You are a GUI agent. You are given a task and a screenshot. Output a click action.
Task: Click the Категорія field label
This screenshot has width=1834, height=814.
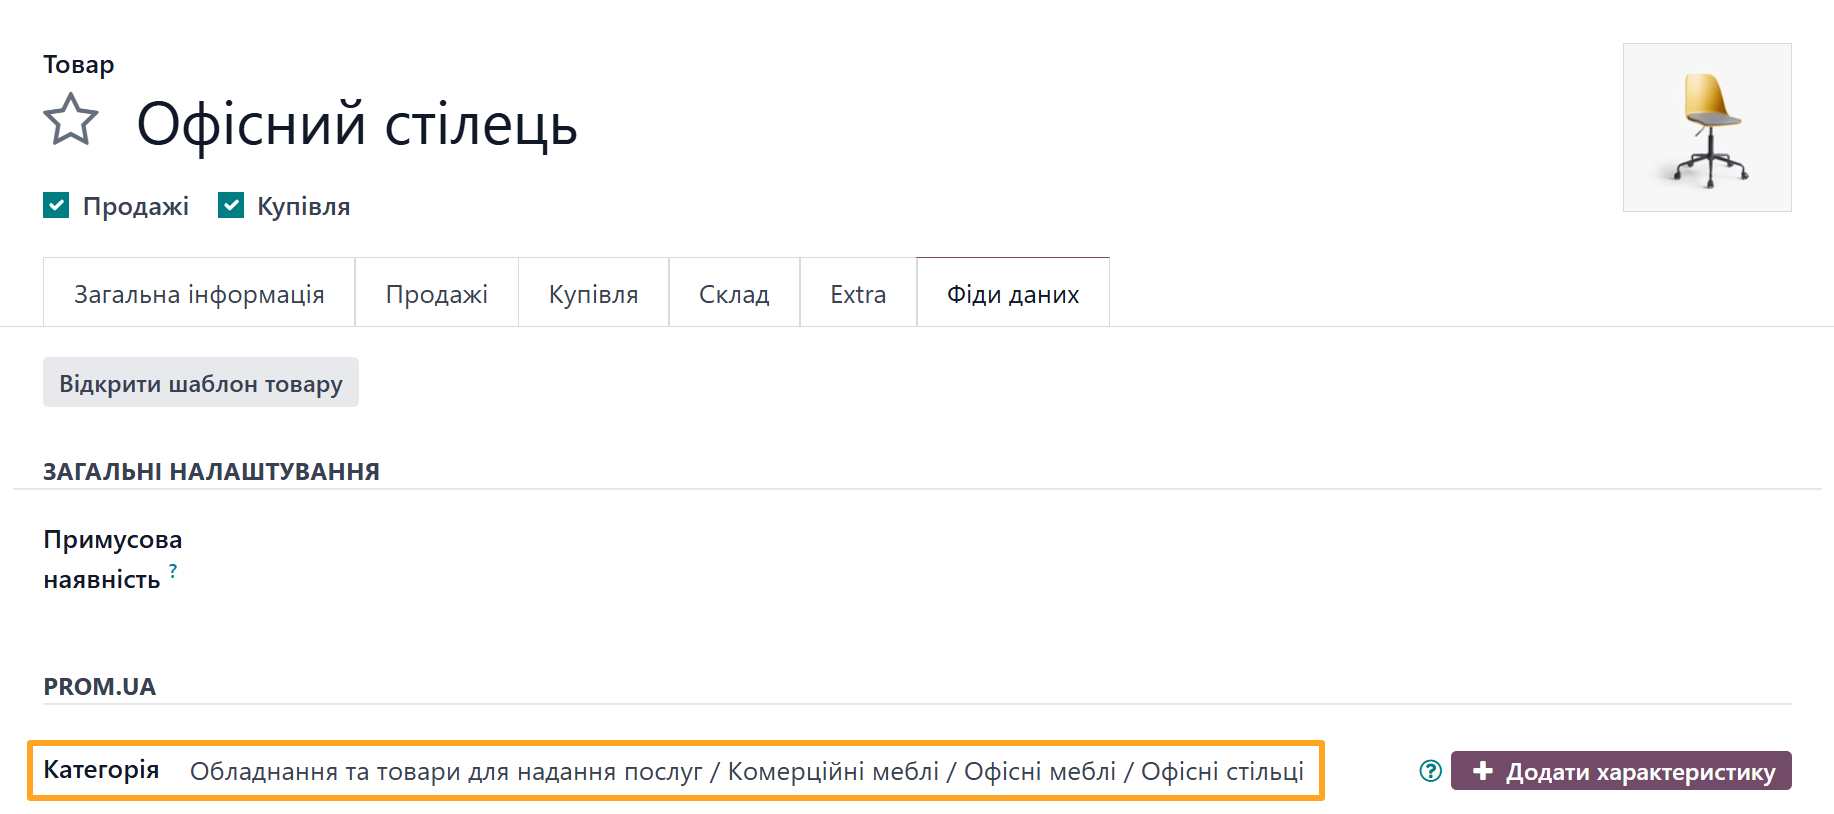(101, 769)
